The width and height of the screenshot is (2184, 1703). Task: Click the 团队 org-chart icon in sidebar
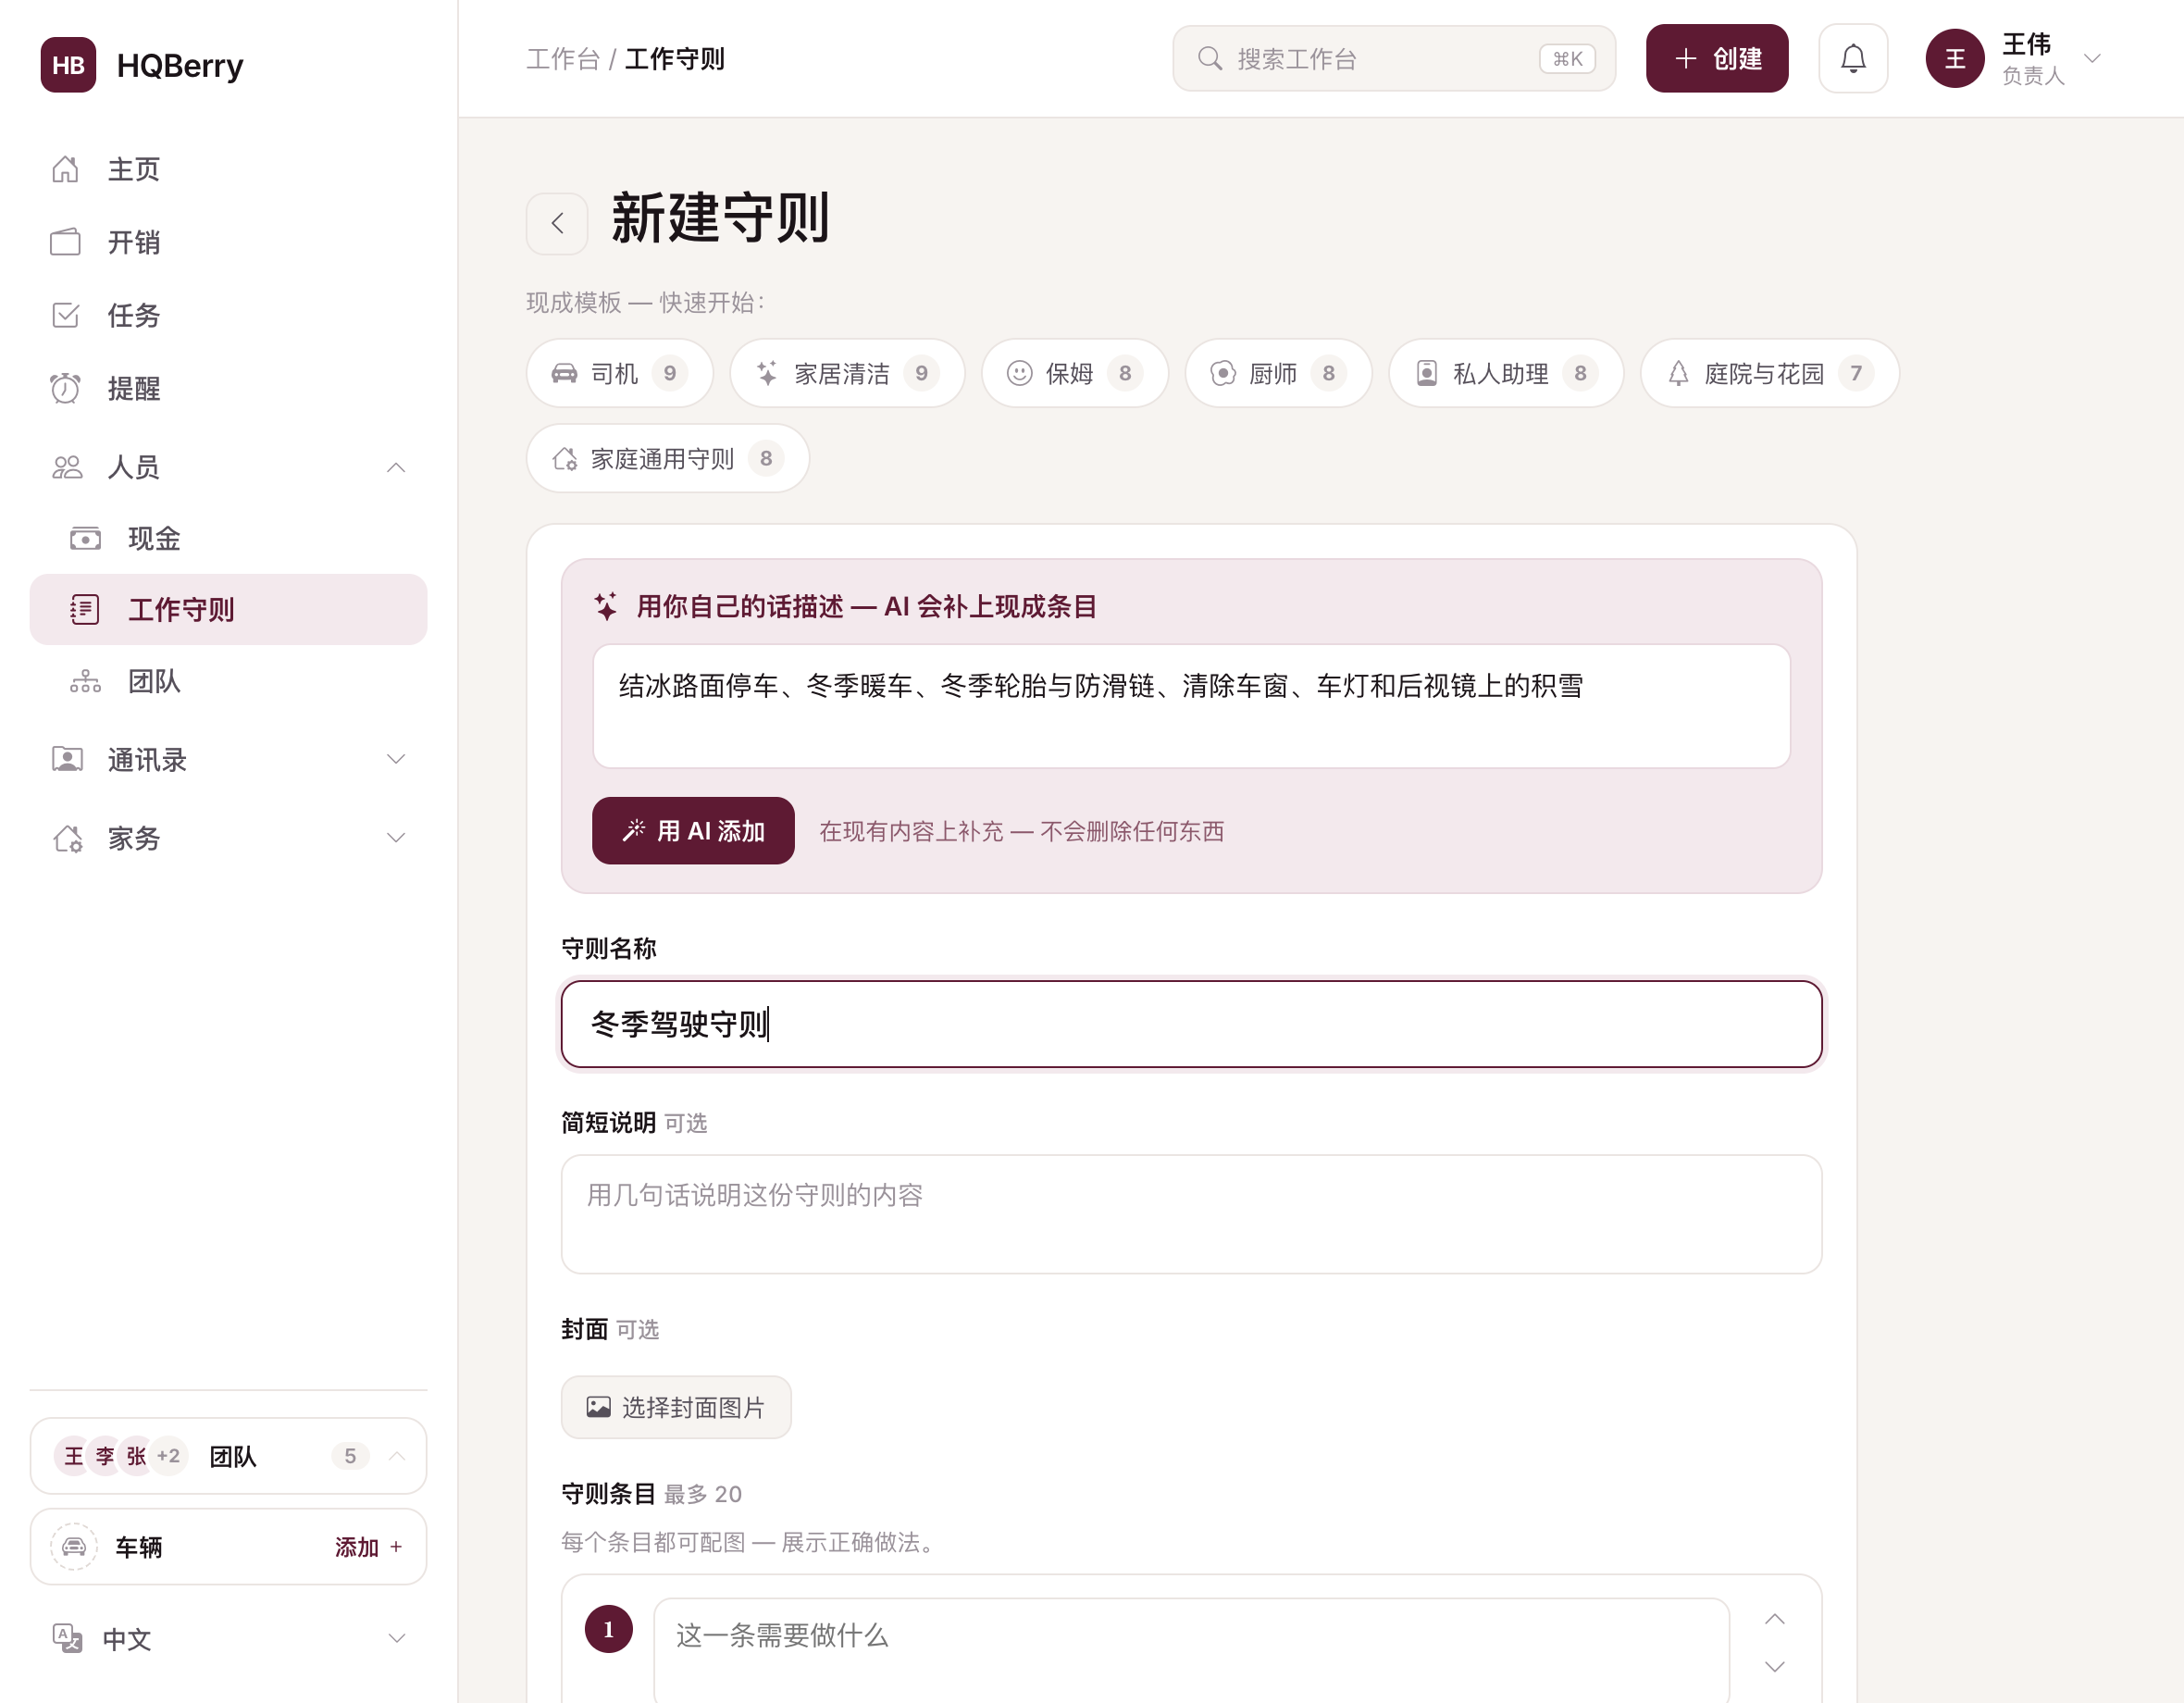[85, 681]
